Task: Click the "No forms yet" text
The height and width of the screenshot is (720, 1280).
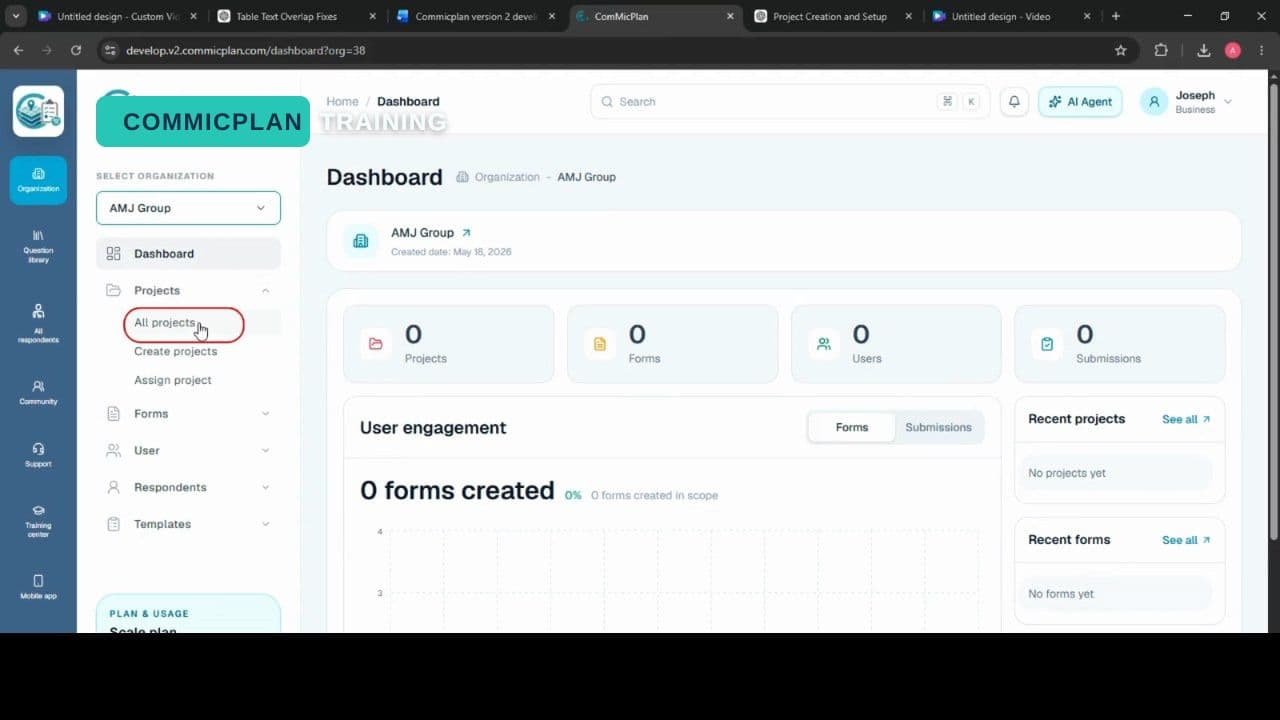Action: coord(1061,594)
